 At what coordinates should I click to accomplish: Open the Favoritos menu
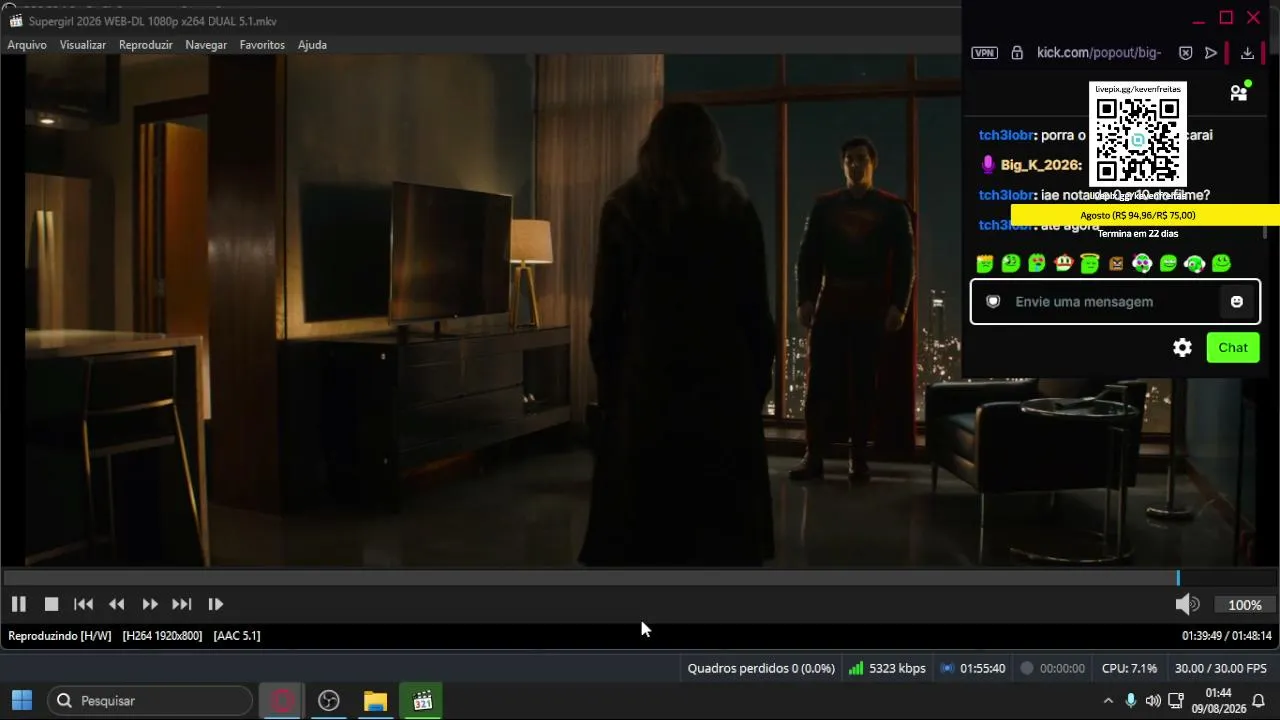click(262, 45)
